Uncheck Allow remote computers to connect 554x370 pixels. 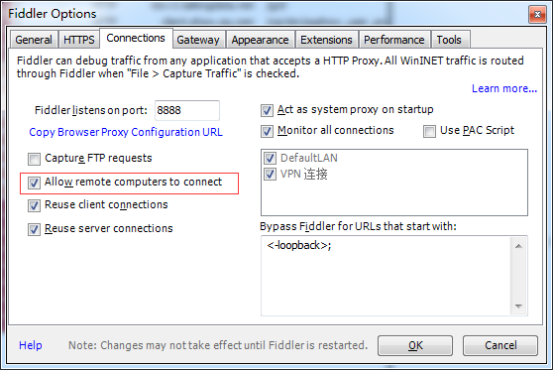coord(34,183)
